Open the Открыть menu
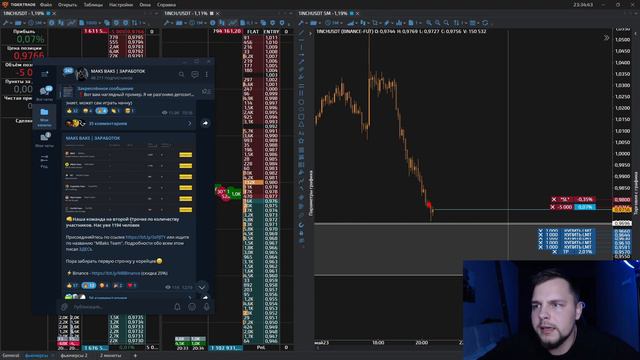 pyautogui.click(x=67, y=4)
